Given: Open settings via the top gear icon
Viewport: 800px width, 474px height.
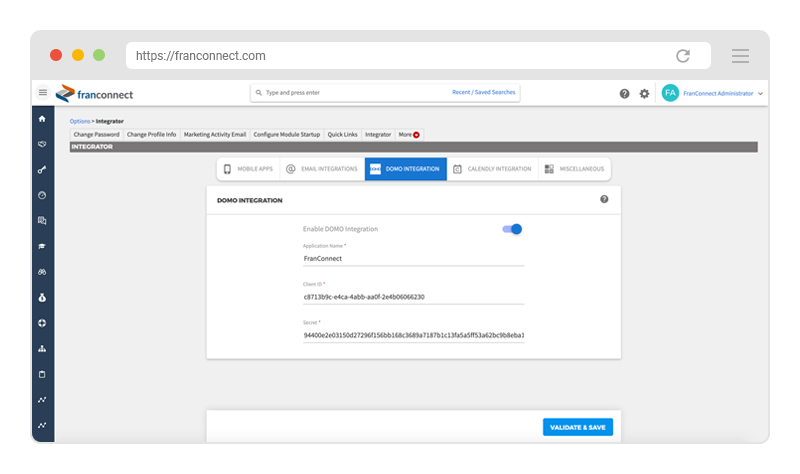Looking at the screenshot, I should 644,93.
